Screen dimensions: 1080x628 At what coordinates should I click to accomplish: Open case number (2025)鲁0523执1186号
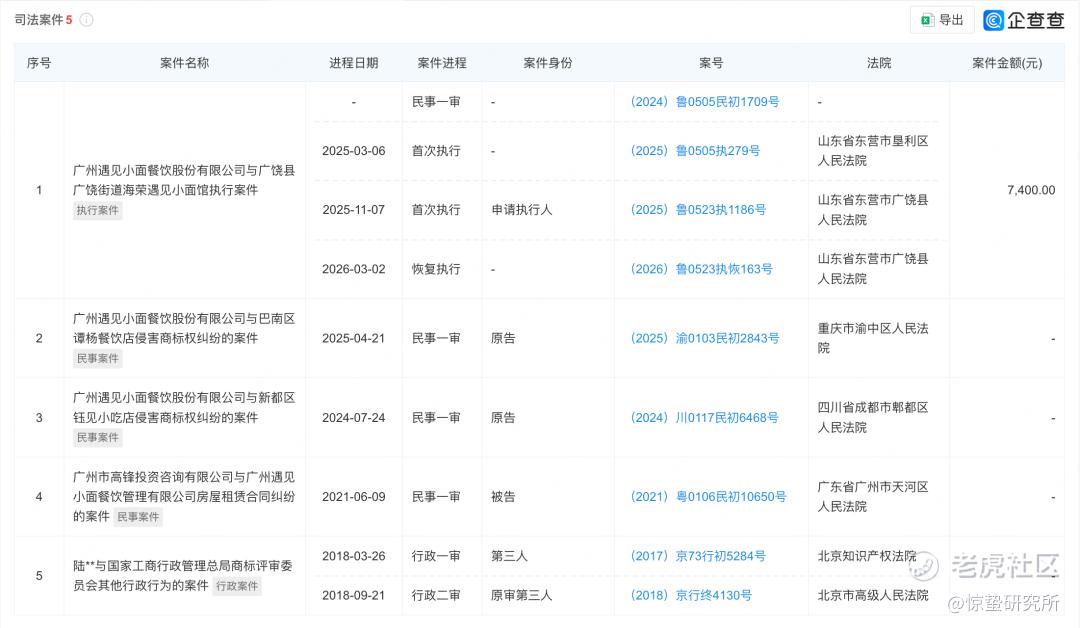[698, 210]
